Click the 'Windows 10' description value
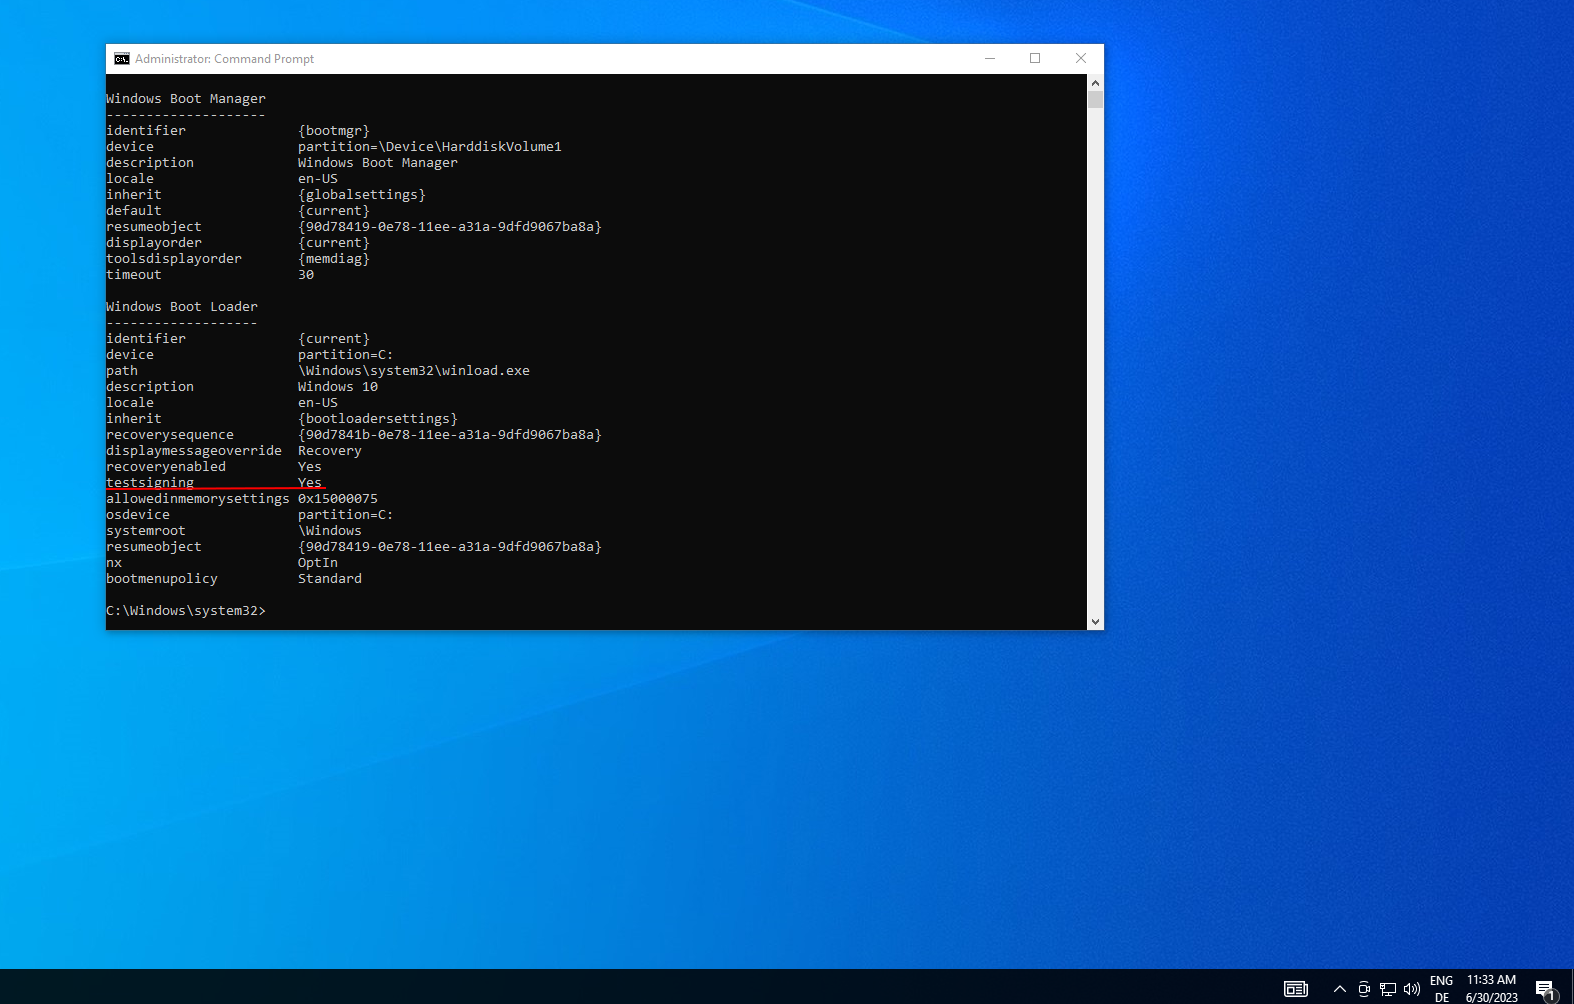1574x1004 pixels. 338,387
